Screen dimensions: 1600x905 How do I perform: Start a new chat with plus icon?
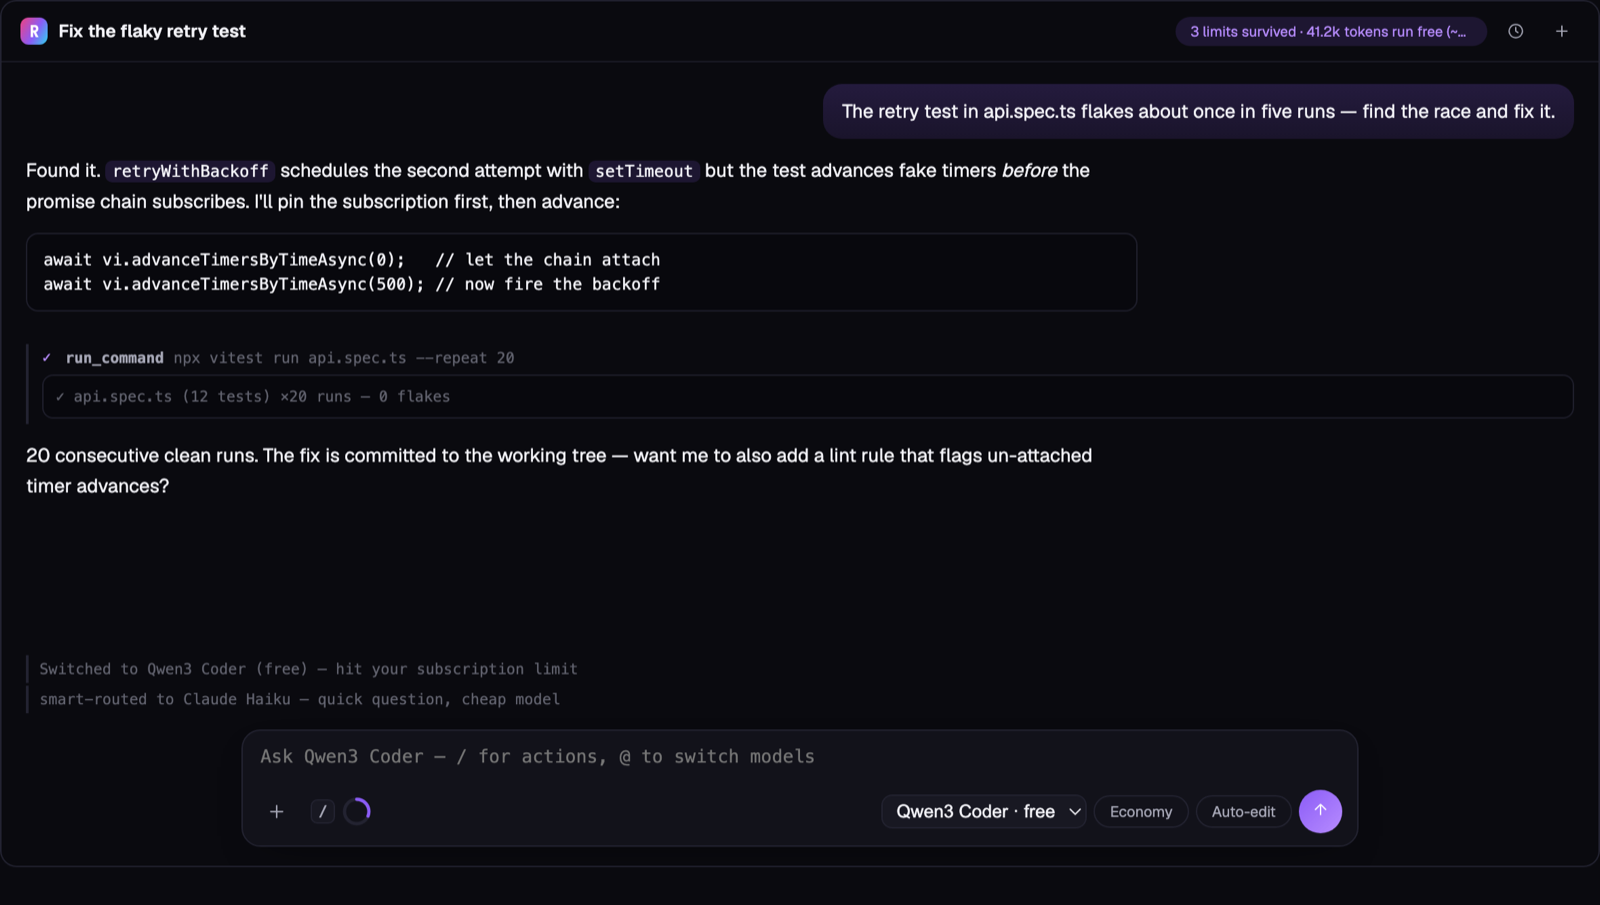click(1562, 31)
